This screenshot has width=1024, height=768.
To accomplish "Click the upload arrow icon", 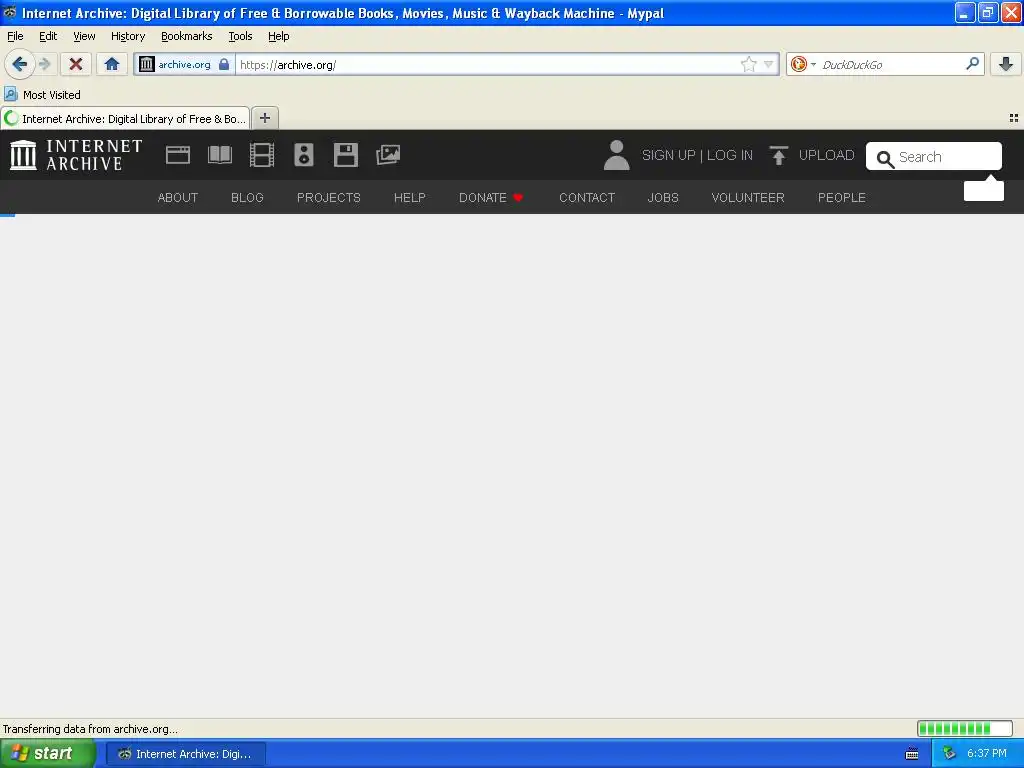I will [x=778, y=155].
